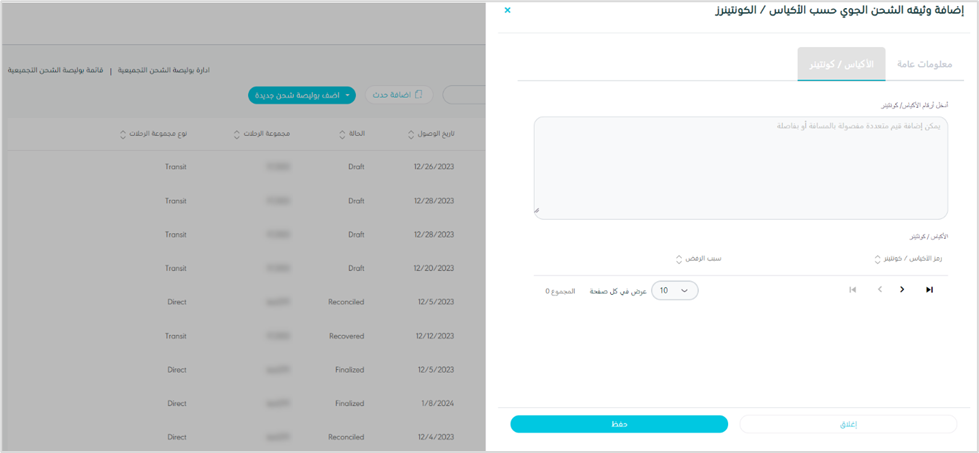Sort the نوع مجموعة الرحلات column

[123, 134]
